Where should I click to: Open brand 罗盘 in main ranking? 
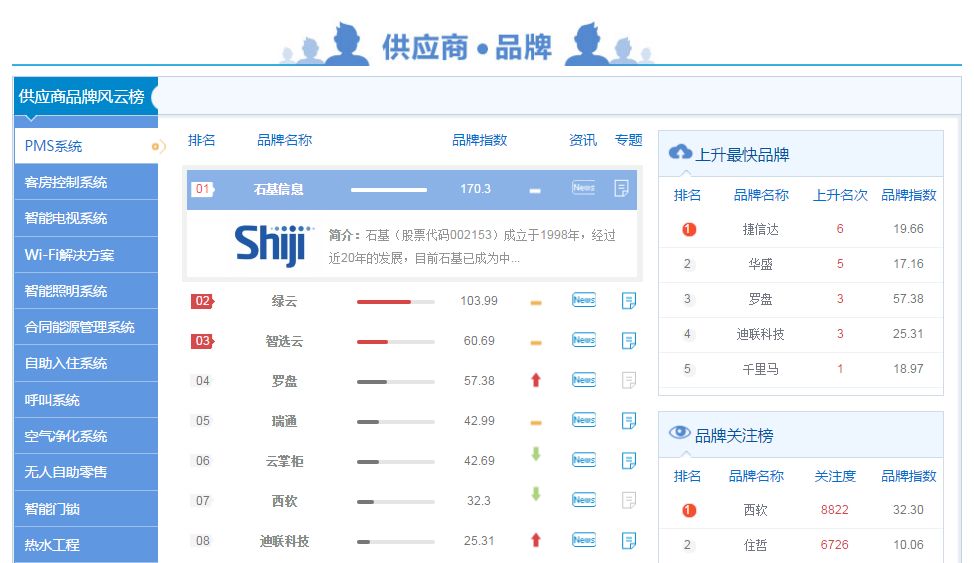click(284, 380)
